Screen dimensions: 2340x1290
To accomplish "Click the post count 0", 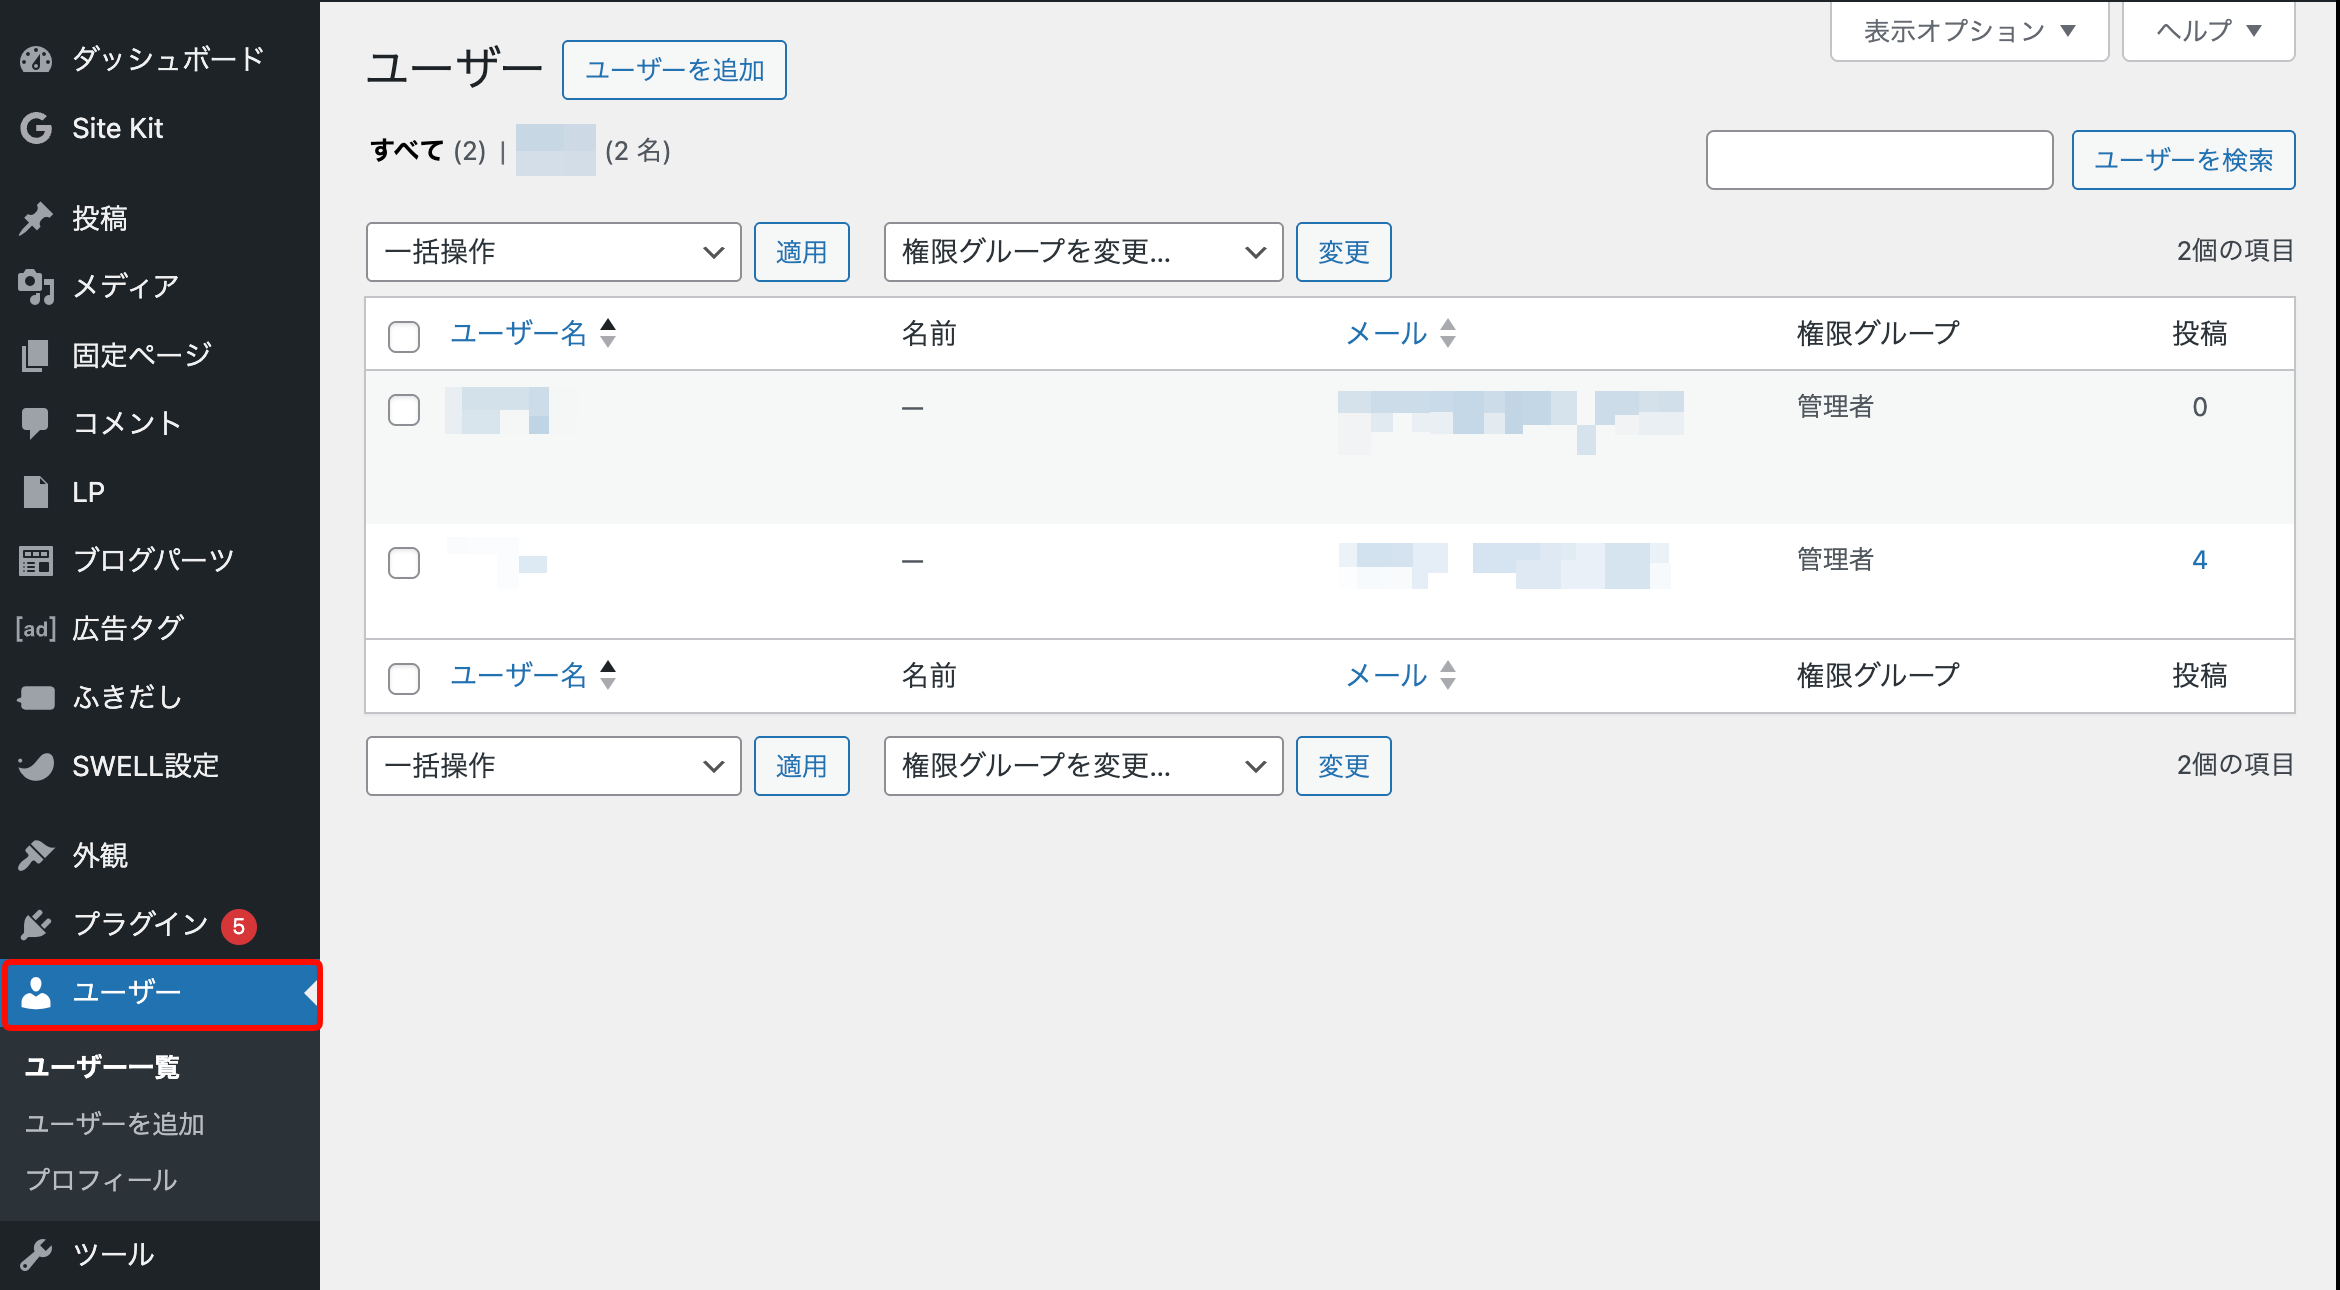I will tap(2200, 407).
